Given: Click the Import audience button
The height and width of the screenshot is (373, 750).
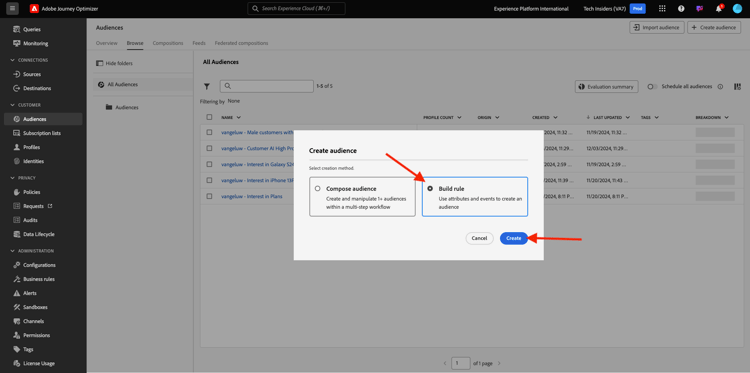Looking at the screenshot, I should tap(657, 27).
